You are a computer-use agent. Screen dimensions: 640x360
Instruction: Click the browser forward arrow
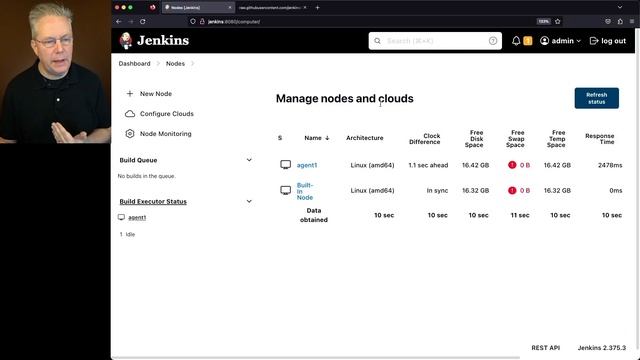131,22
